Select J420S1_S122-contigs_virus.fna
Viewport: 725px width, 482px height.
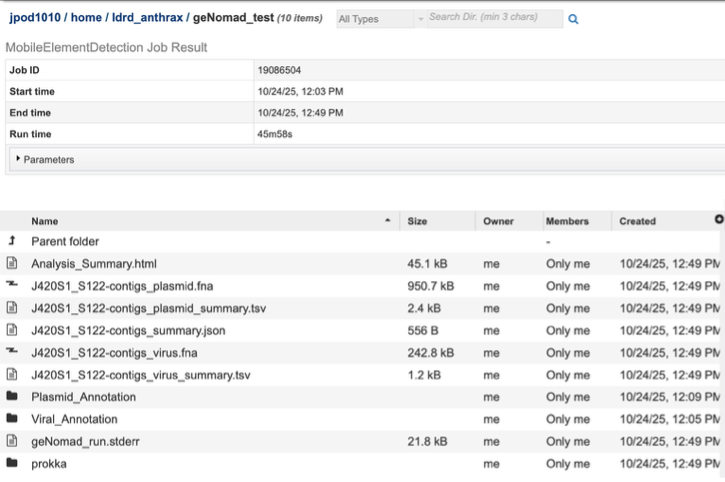(114, 352)
